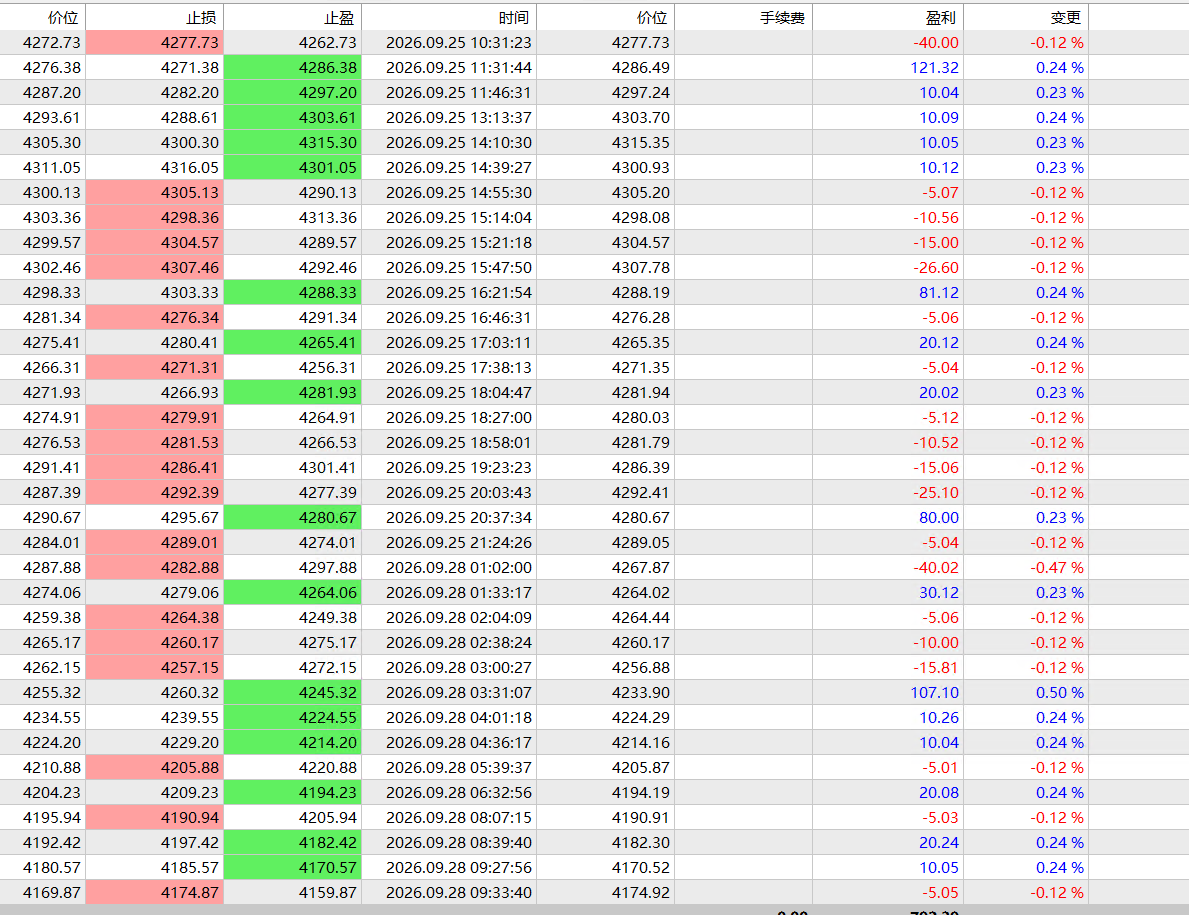This screenshot has height=915, width=1189.
Task: Click the red stop-loss cell 4289.01
Action: [155, 543]
